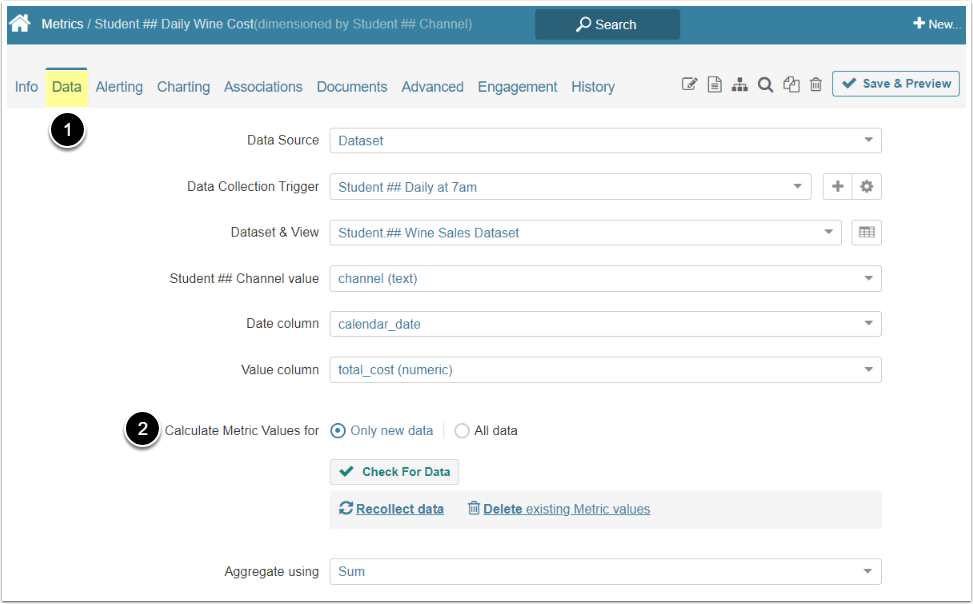973x604 pixels.
Task: Click the Metrics breadcrumb link
Action: (x=62, y=24)
